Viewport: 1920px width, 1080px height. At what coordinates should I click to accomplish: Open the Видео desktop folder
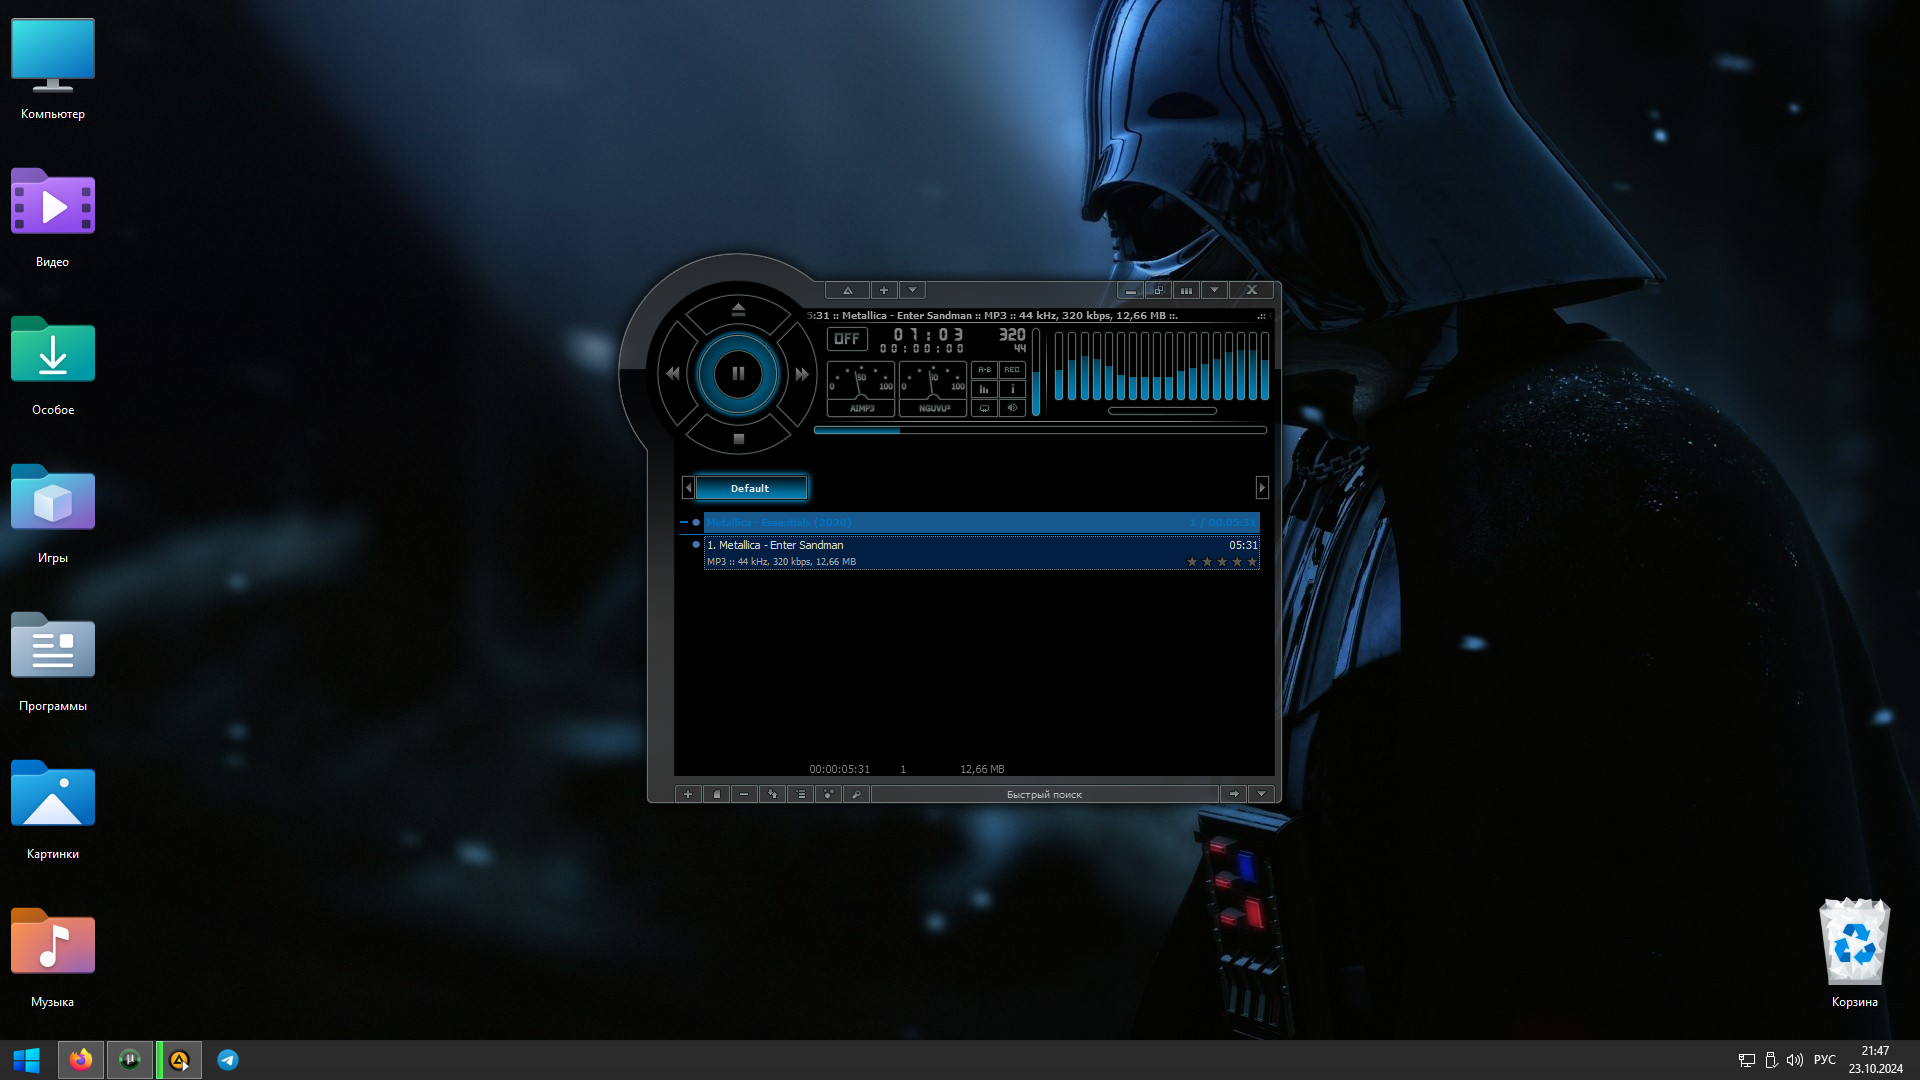(x=53, y=218)
